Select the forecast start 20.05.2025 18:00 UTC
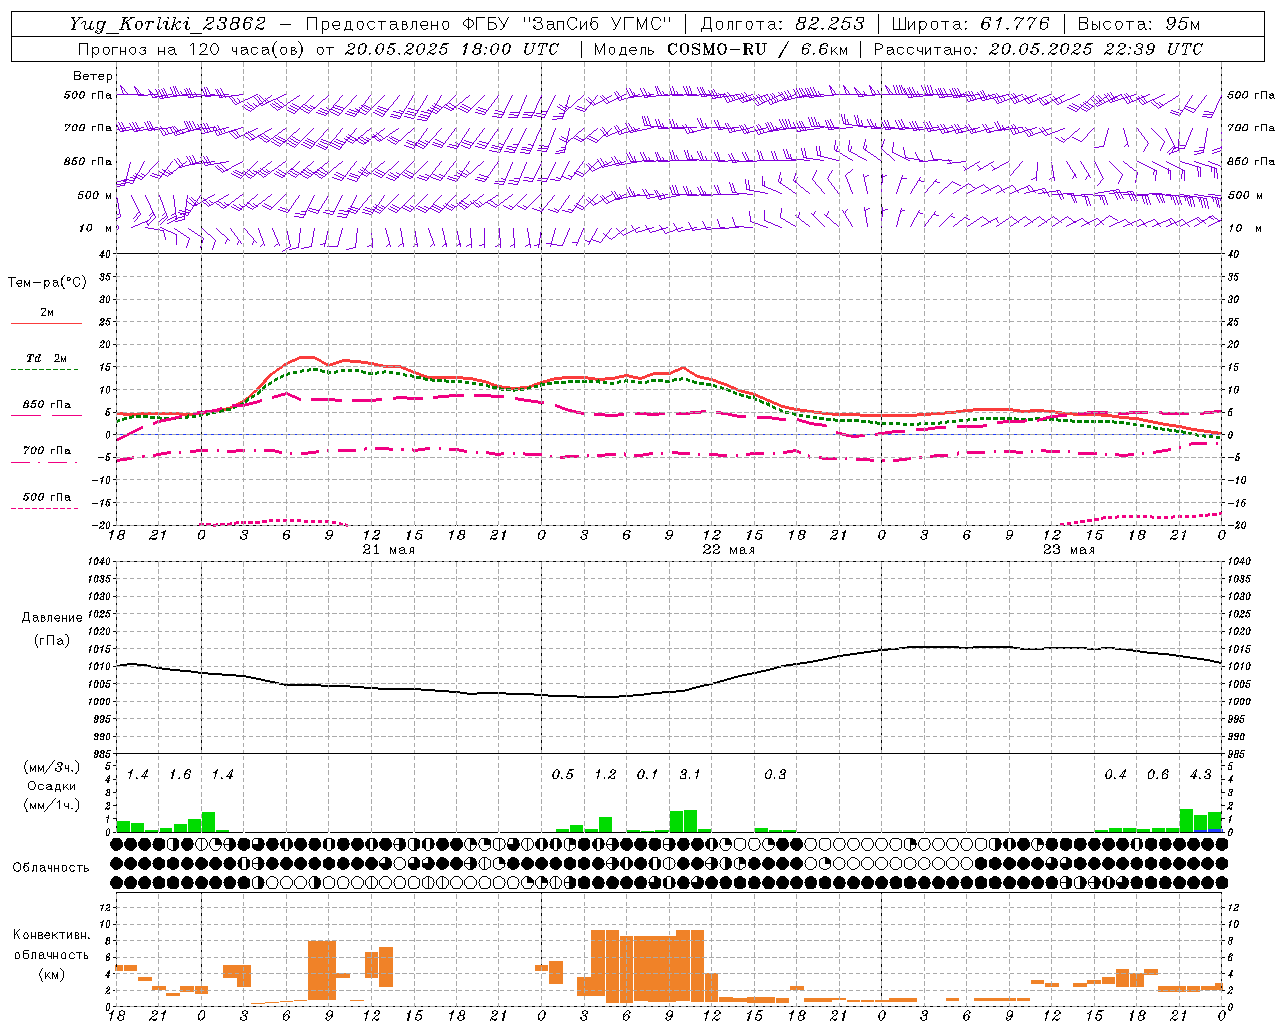The width and height of the screenshot is (1280, 1024). tap(452, 49)
